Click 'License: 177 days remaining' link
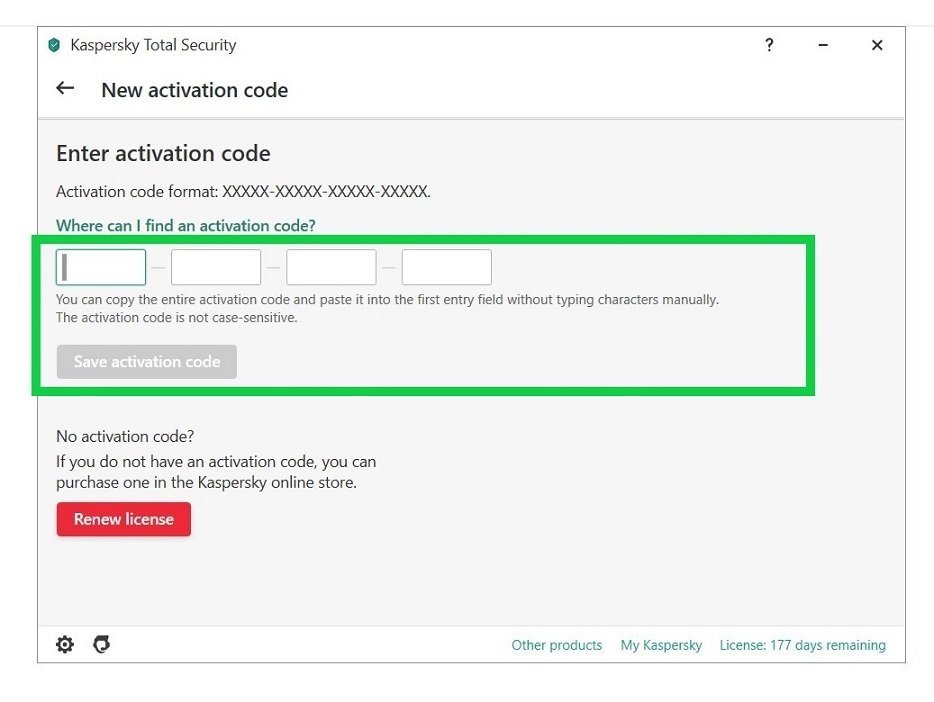 click(x=802, y=645)
